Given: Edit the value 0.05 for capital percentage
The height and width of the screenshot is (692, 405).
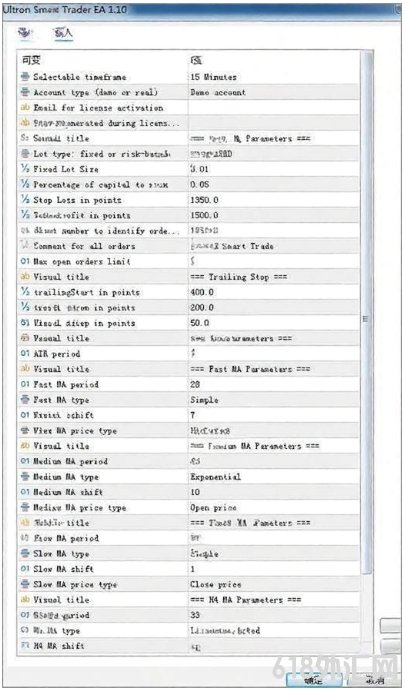Looking at the screenshot, I should [200, 184].
